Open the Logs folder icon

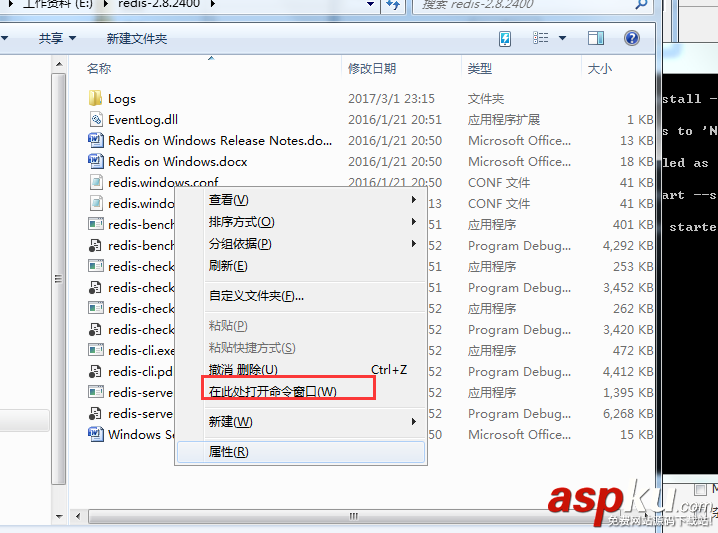tap(95, 98)
